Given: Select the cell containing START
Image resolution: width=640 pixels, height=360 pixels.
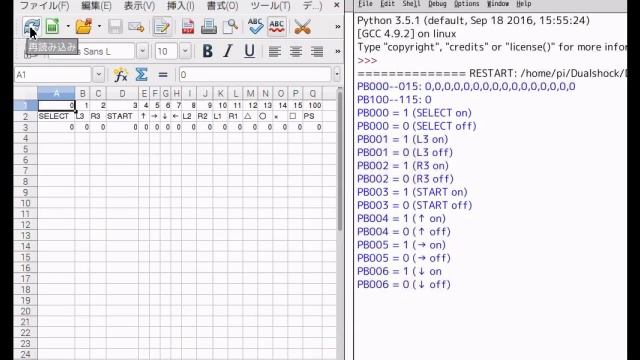Looking at the screenshot, I should [x=122, y=116].
